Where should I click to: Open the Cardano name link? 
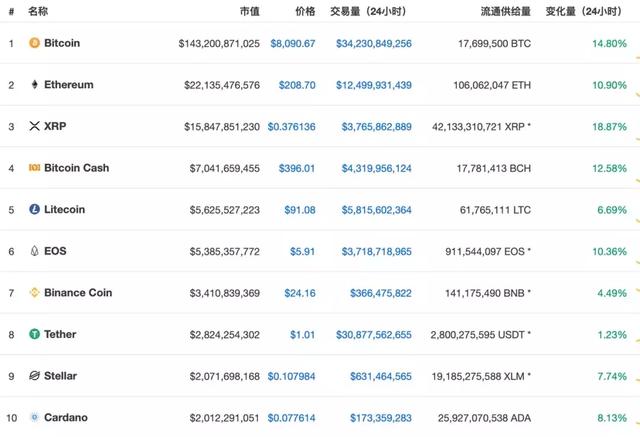click(x=66, y=417)
